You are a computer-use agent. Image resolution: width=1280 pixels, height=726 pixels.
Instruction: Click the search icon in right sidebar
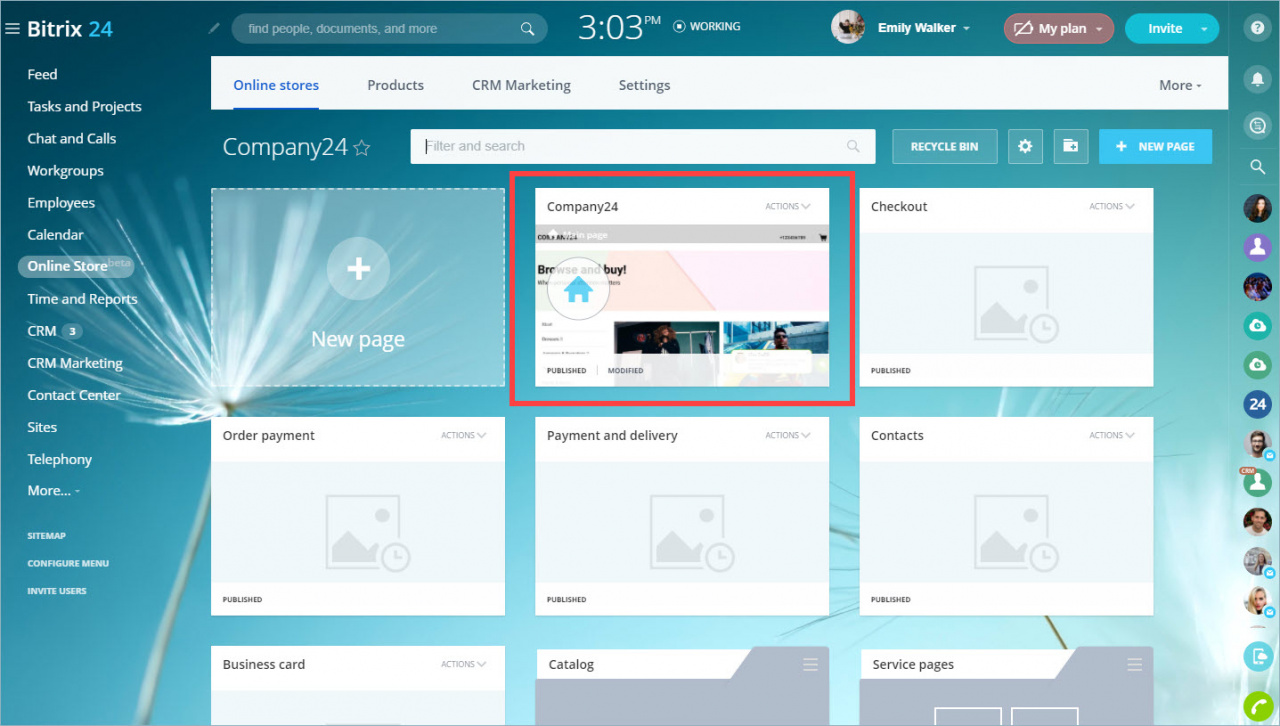[1258, 167]
